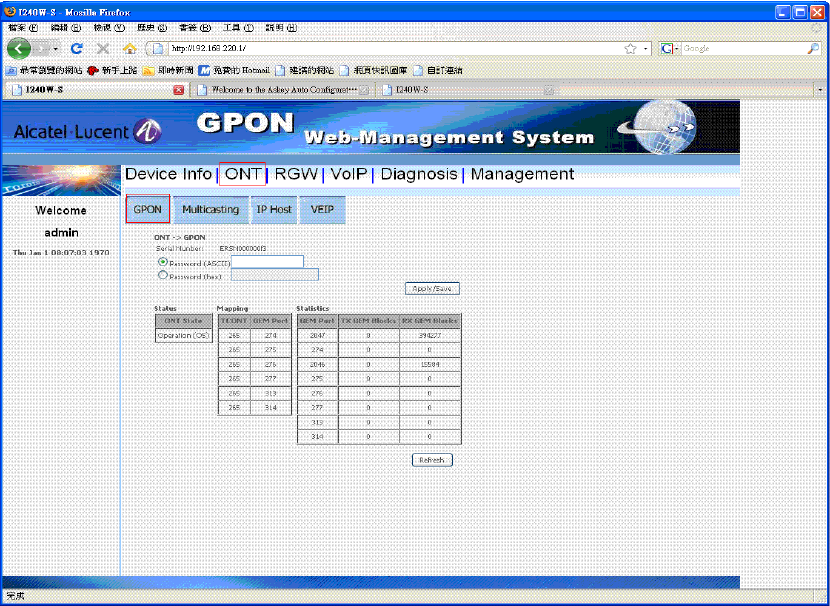Open the 網頁快訊圖庫 web slice gallery bookmark
Screen dimensions: 830x606
coord(374,70)
